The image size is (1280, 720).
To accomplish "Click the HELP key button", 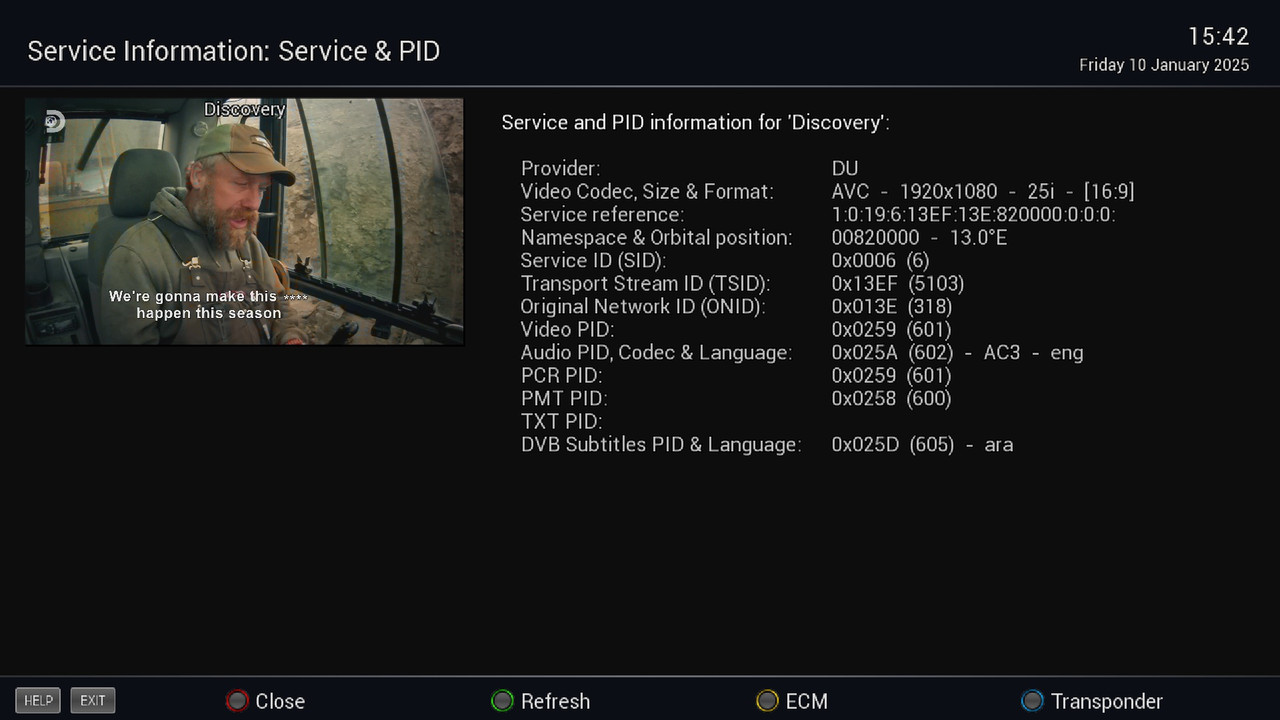I will (x=38, y=700).
